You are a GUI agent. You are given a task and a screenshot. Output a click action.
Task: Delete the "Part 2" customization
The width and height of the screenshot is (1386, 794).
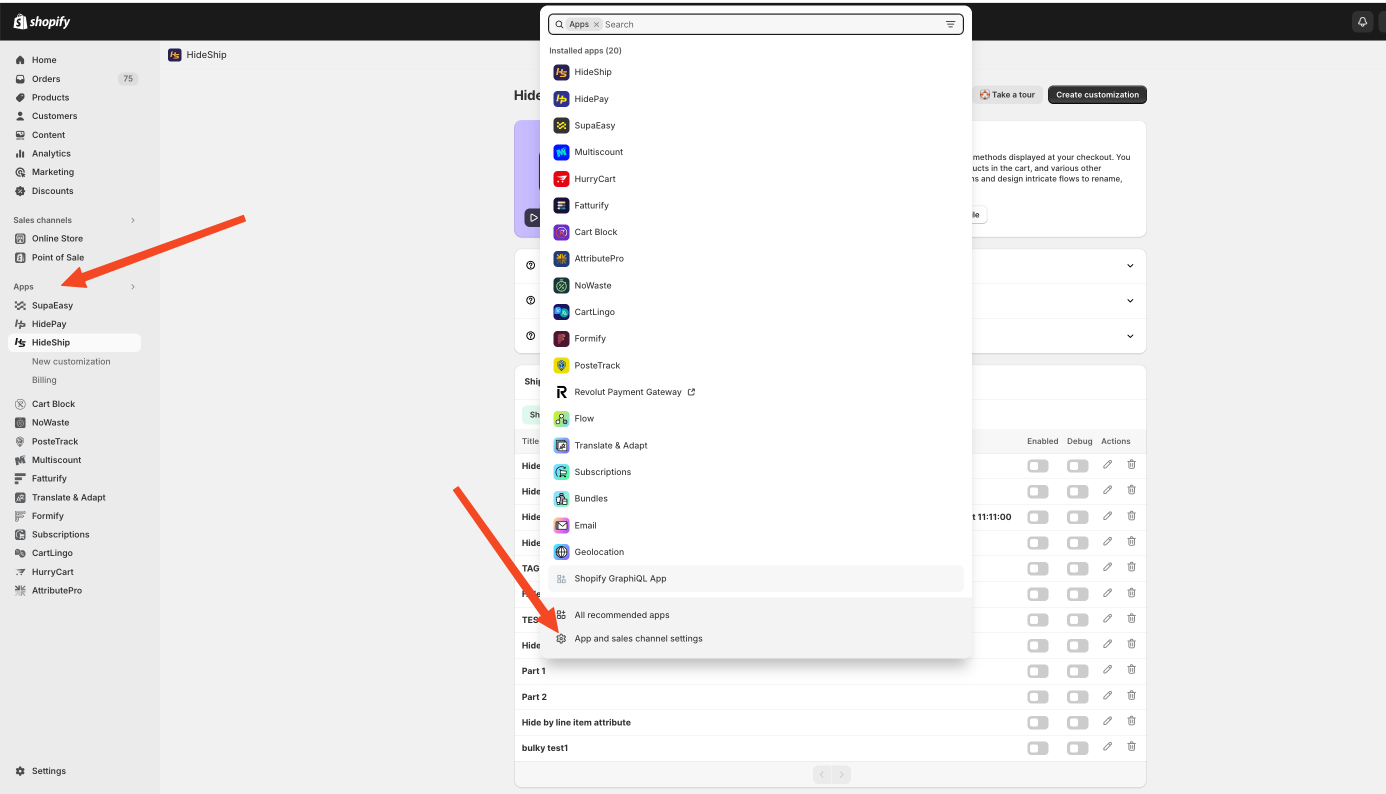pyautogui.click(x=1131, y=696)
